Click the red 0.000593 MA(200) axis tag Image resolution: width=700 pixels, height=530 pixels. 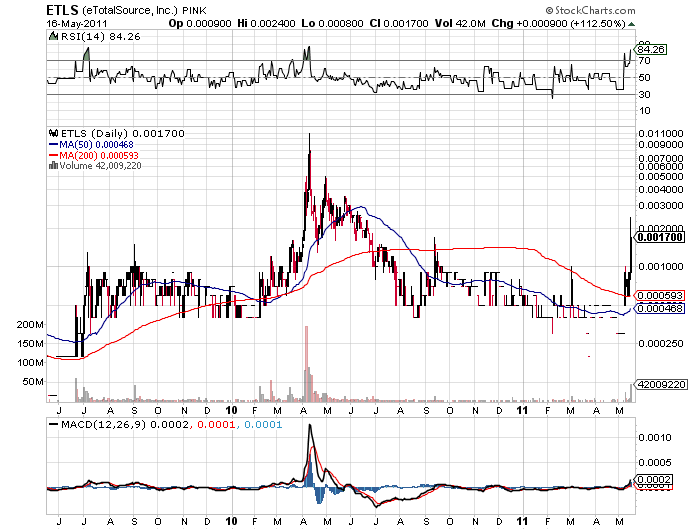point(660,295)
